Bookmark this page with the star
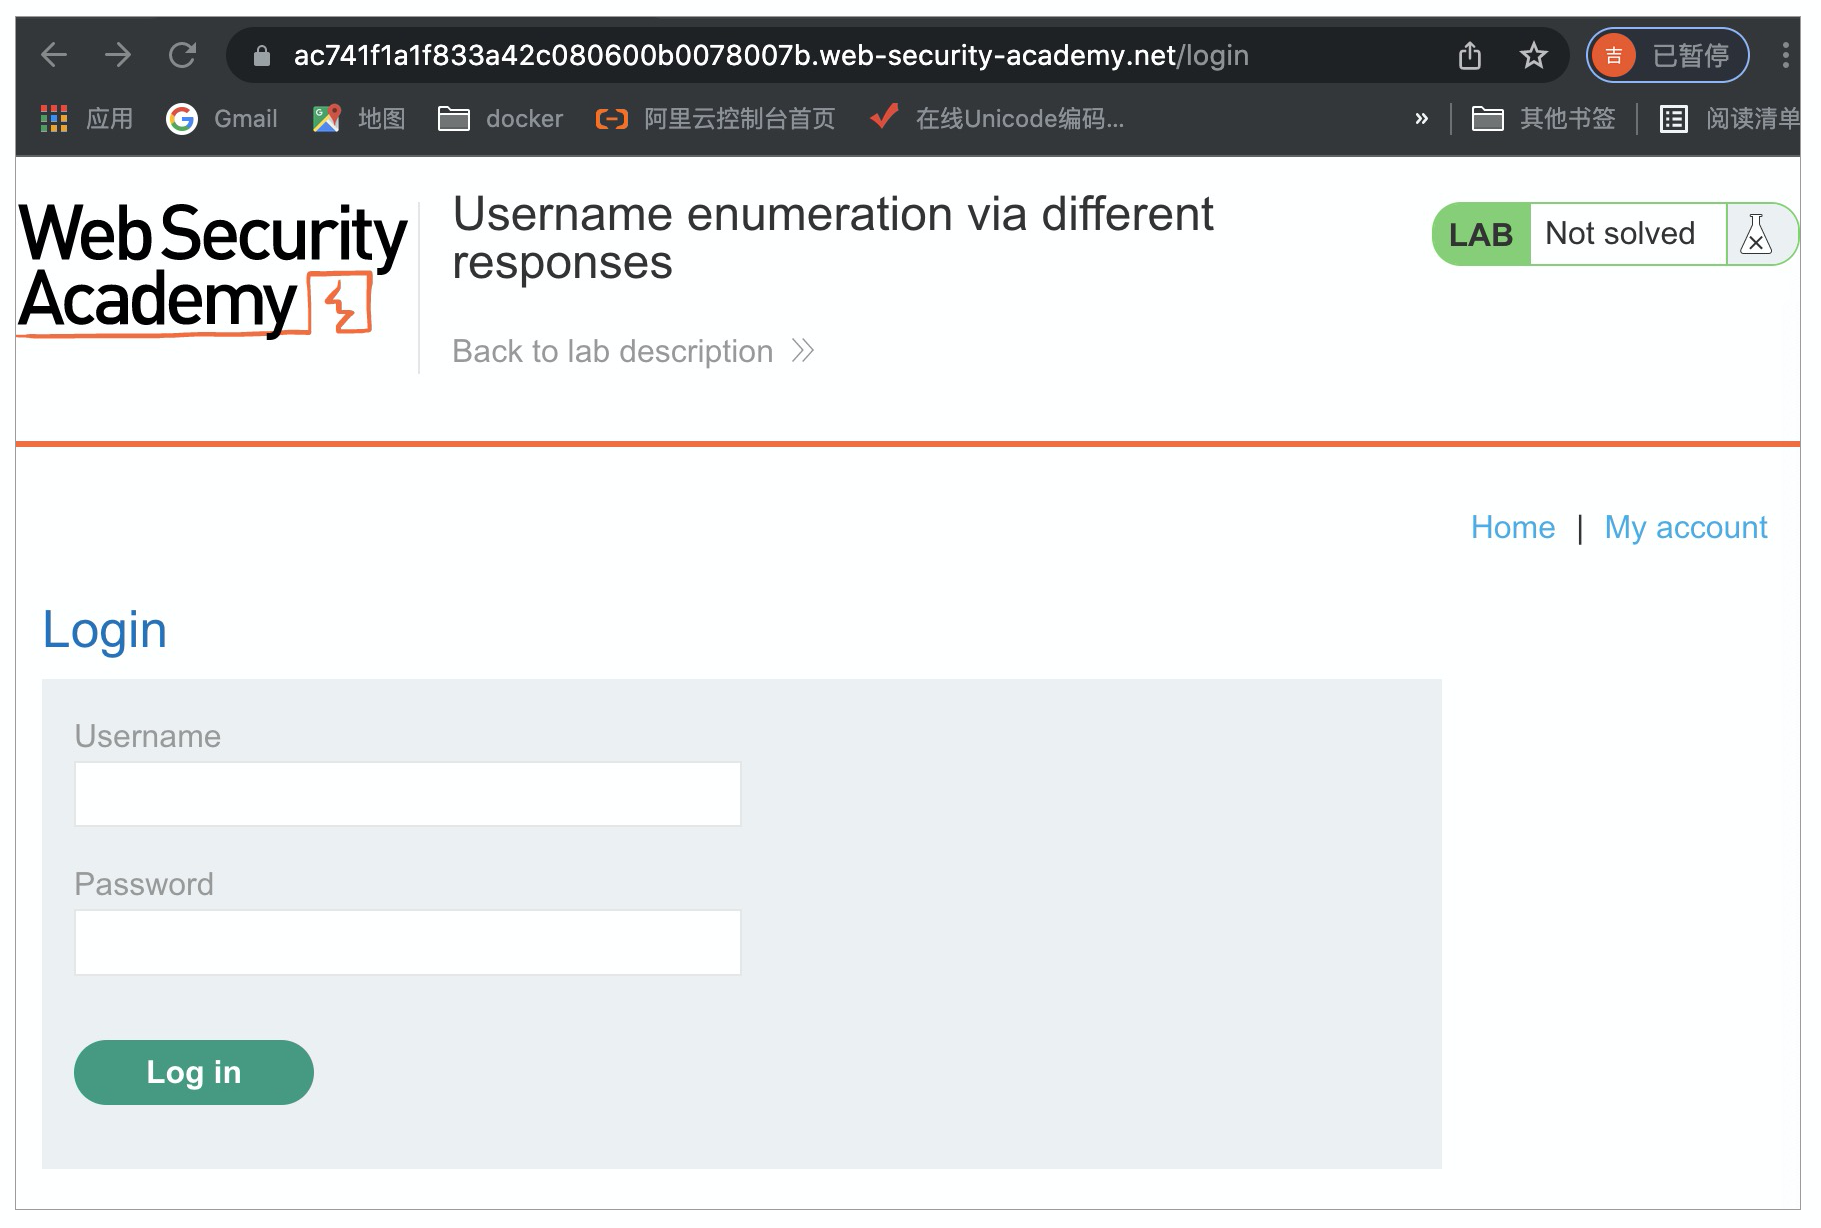The height and width of the screenshot is (1228, 1821). [x=1533, y=55]
